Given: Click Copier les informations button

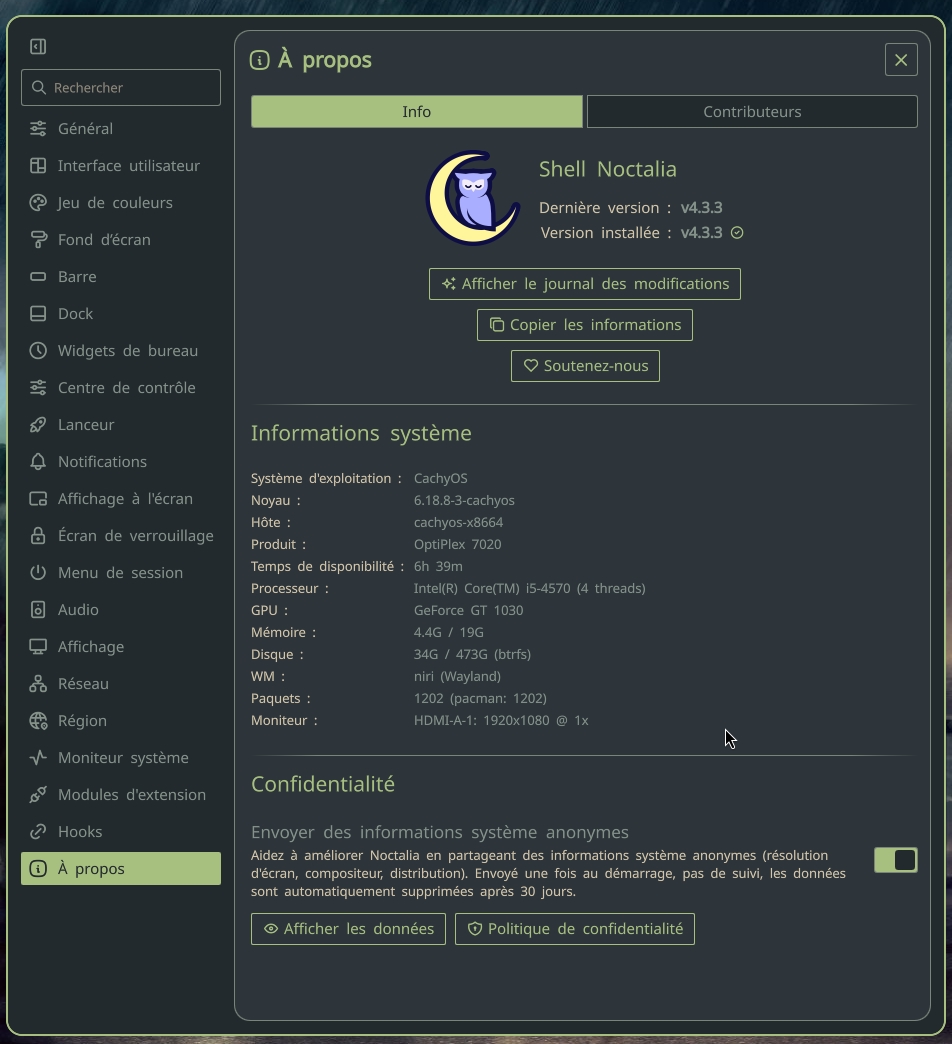Looking at the screenshot, I should [585, 325].
